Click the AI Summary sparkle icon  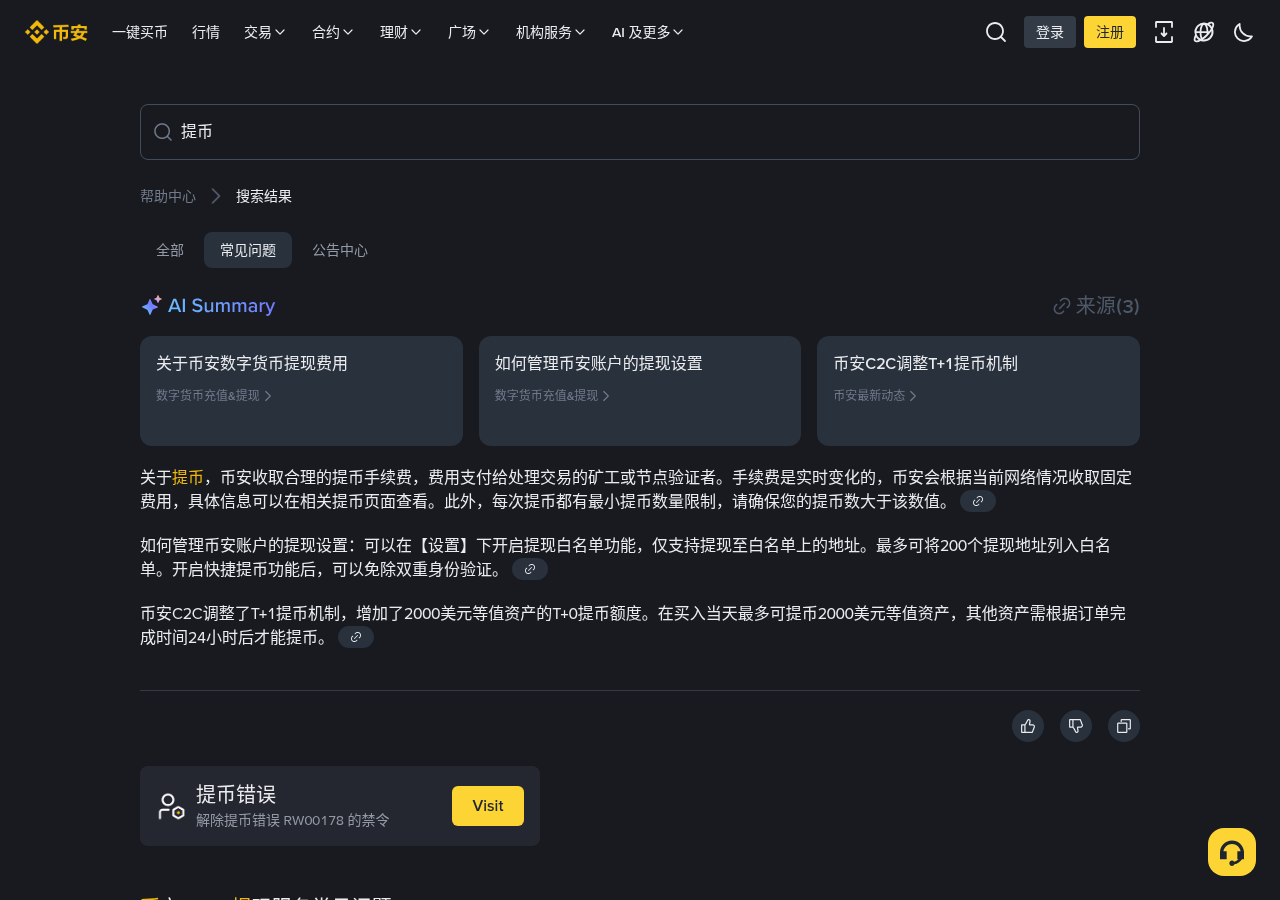coord(151,306)
